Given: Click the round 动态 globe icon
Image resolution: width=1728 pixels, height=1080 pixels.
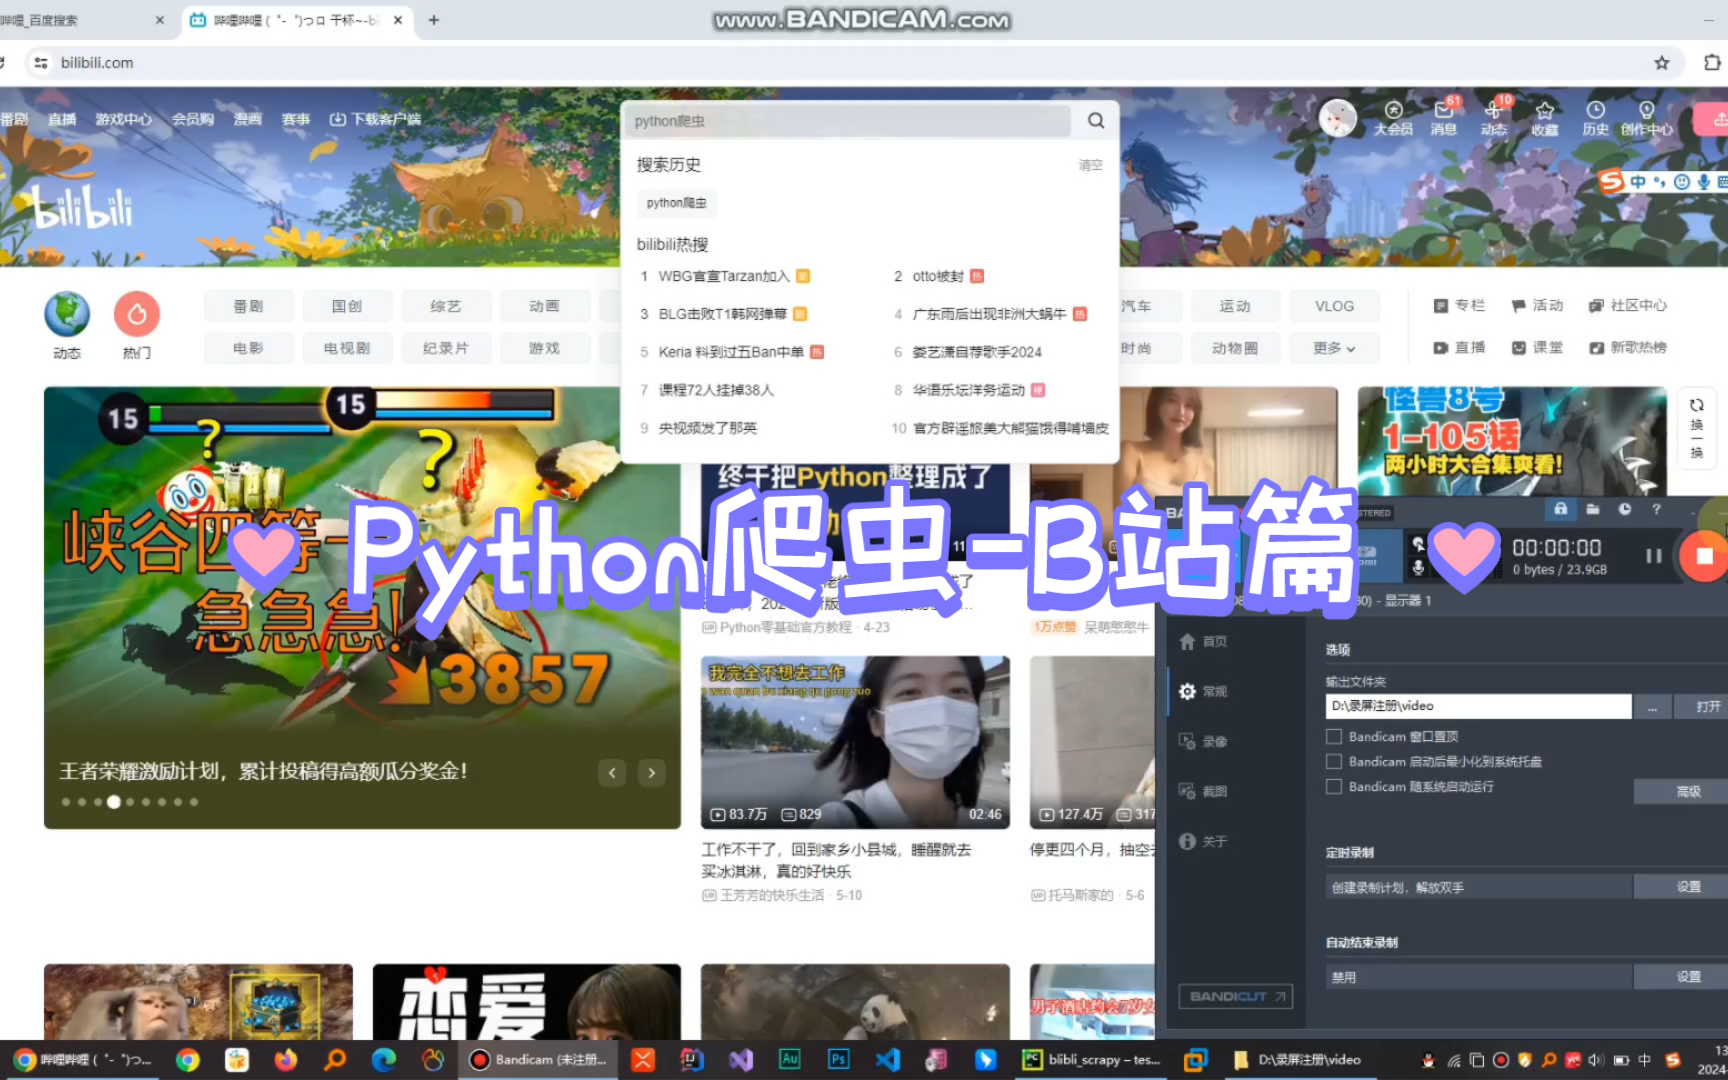Looking at the screenshot, I should (67, 314).
